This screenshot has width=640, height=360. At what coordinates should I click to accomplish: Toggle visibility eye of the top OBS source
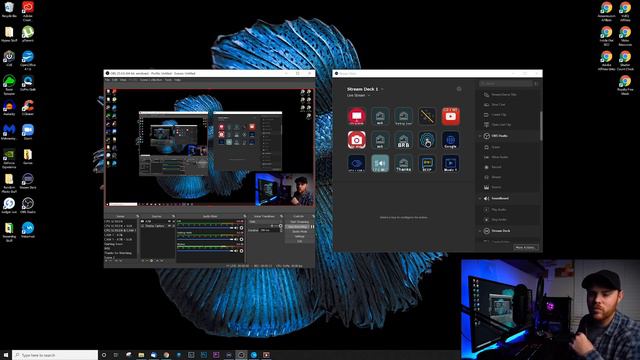[169, 221]
